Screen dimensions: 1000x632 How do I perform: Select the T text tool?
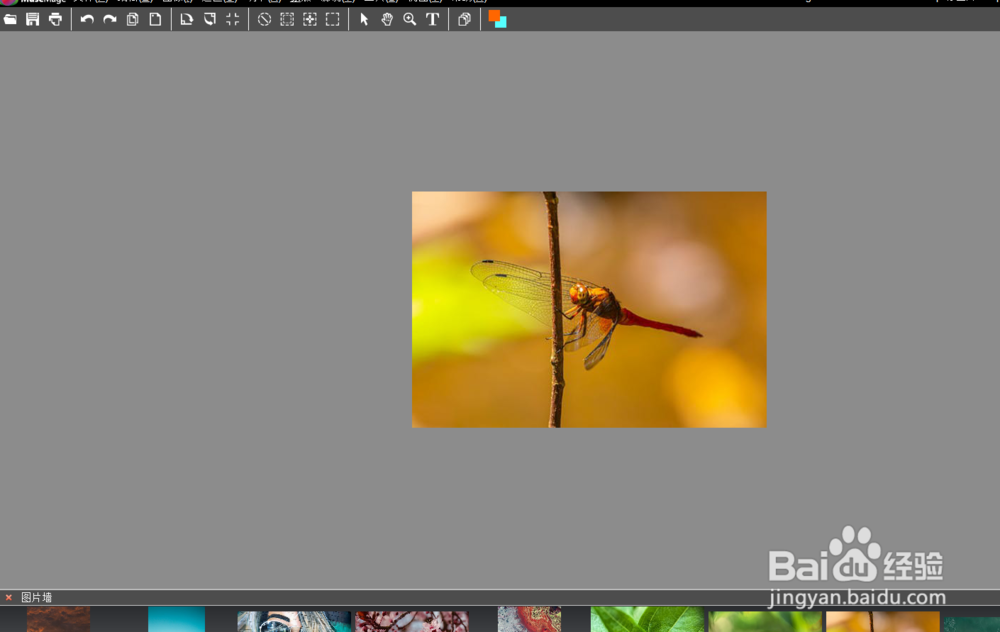(x=432, y=19)
